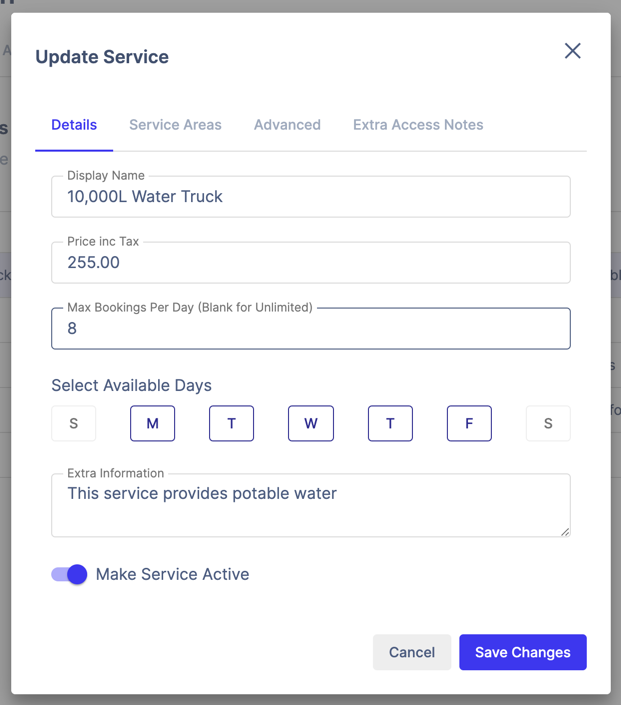The width and height of the screenshot is (621, 705).
Task: Toggle Tuesday availability
Action: (x=231, y=424)
